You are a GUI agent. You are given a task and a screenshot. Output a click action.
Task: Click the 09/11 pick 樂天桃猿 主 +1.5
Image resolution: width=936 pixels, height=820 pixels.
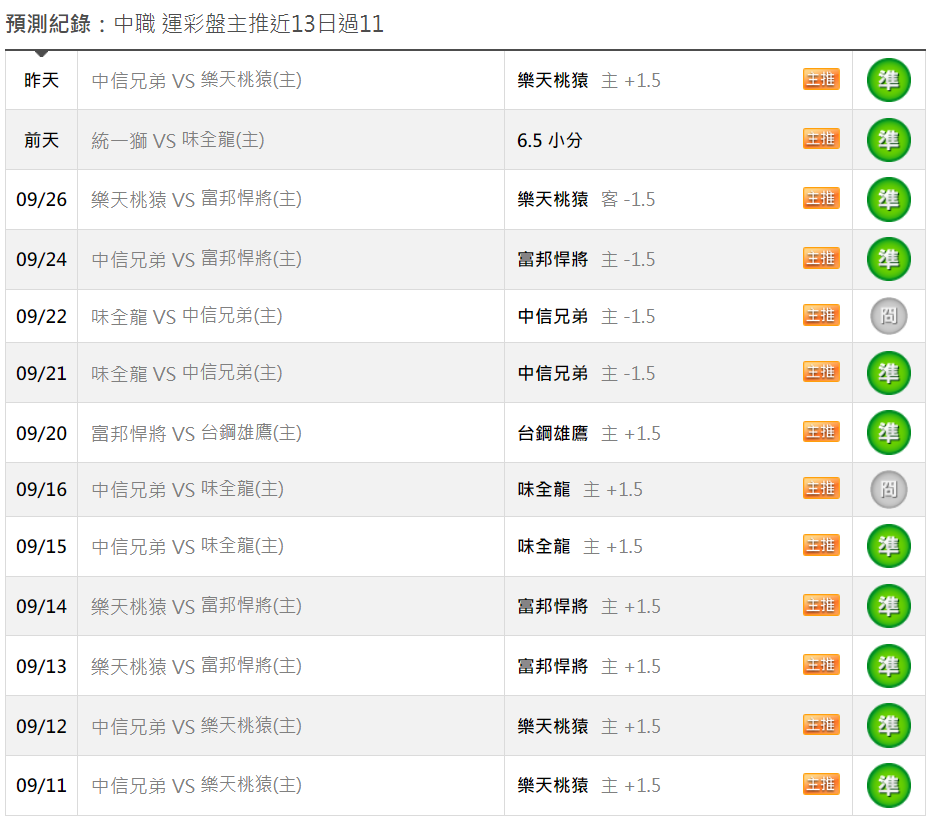(589, 785)
